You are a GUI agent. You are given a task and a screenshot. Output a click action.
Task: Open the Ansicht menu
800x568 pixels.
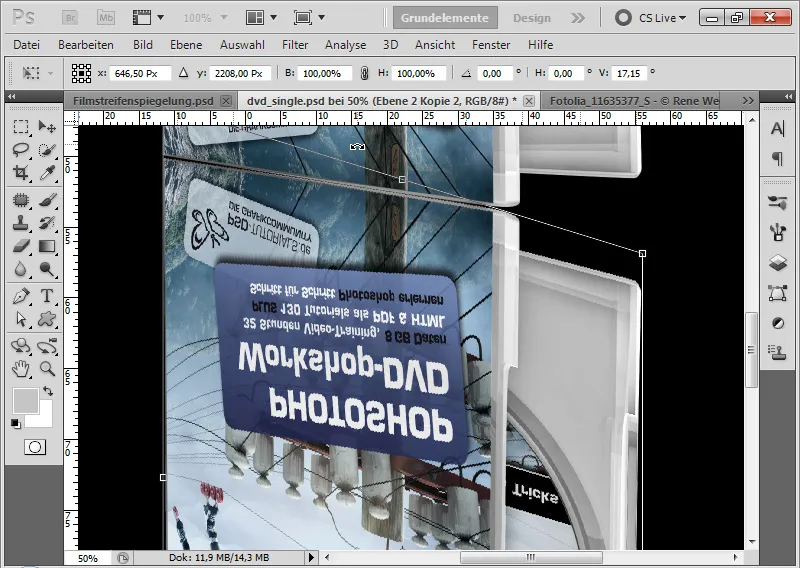(435, 45)
